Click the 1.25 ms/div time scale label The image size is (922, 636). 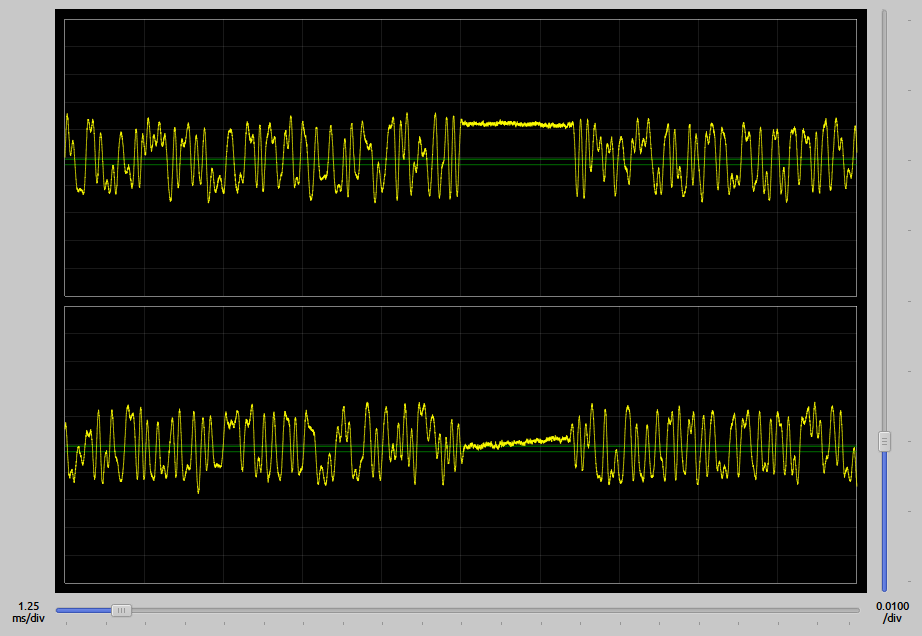click(28, 612)
